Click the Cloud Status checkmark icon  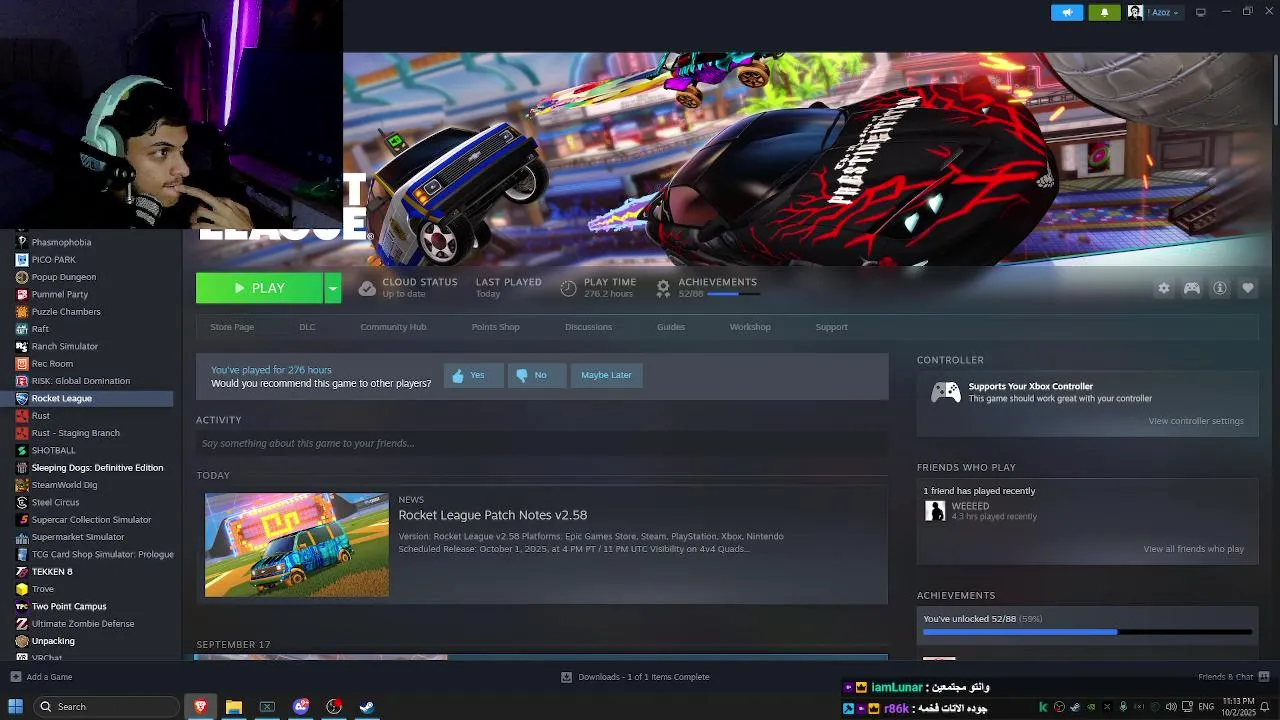pyautogui.click(x=367, y=288)
